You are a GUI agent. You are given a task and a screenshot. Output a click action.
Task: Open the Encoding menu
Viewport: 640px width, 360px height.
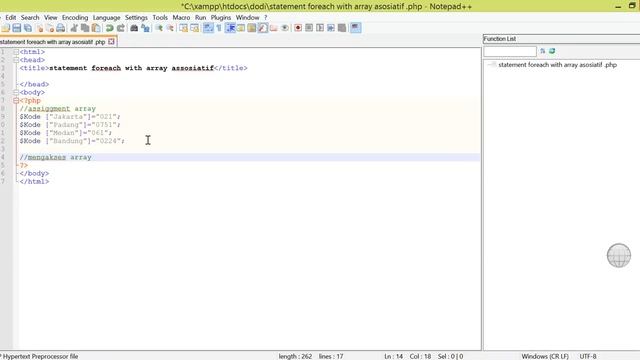75,18
